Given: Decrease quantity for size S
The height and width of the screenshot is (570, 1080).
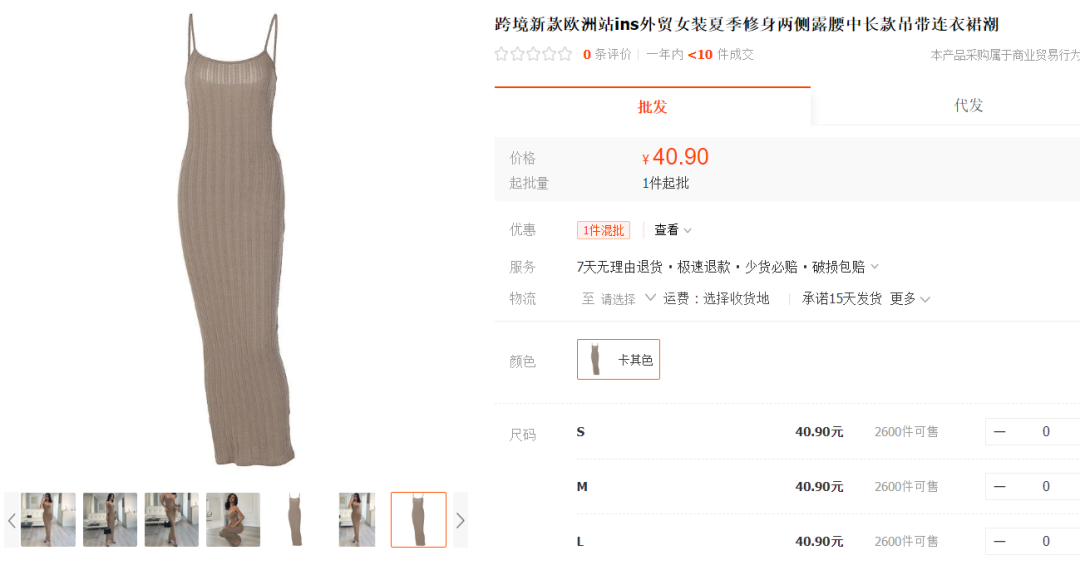Looking at the screenshot, I should [x=999, y=432].
